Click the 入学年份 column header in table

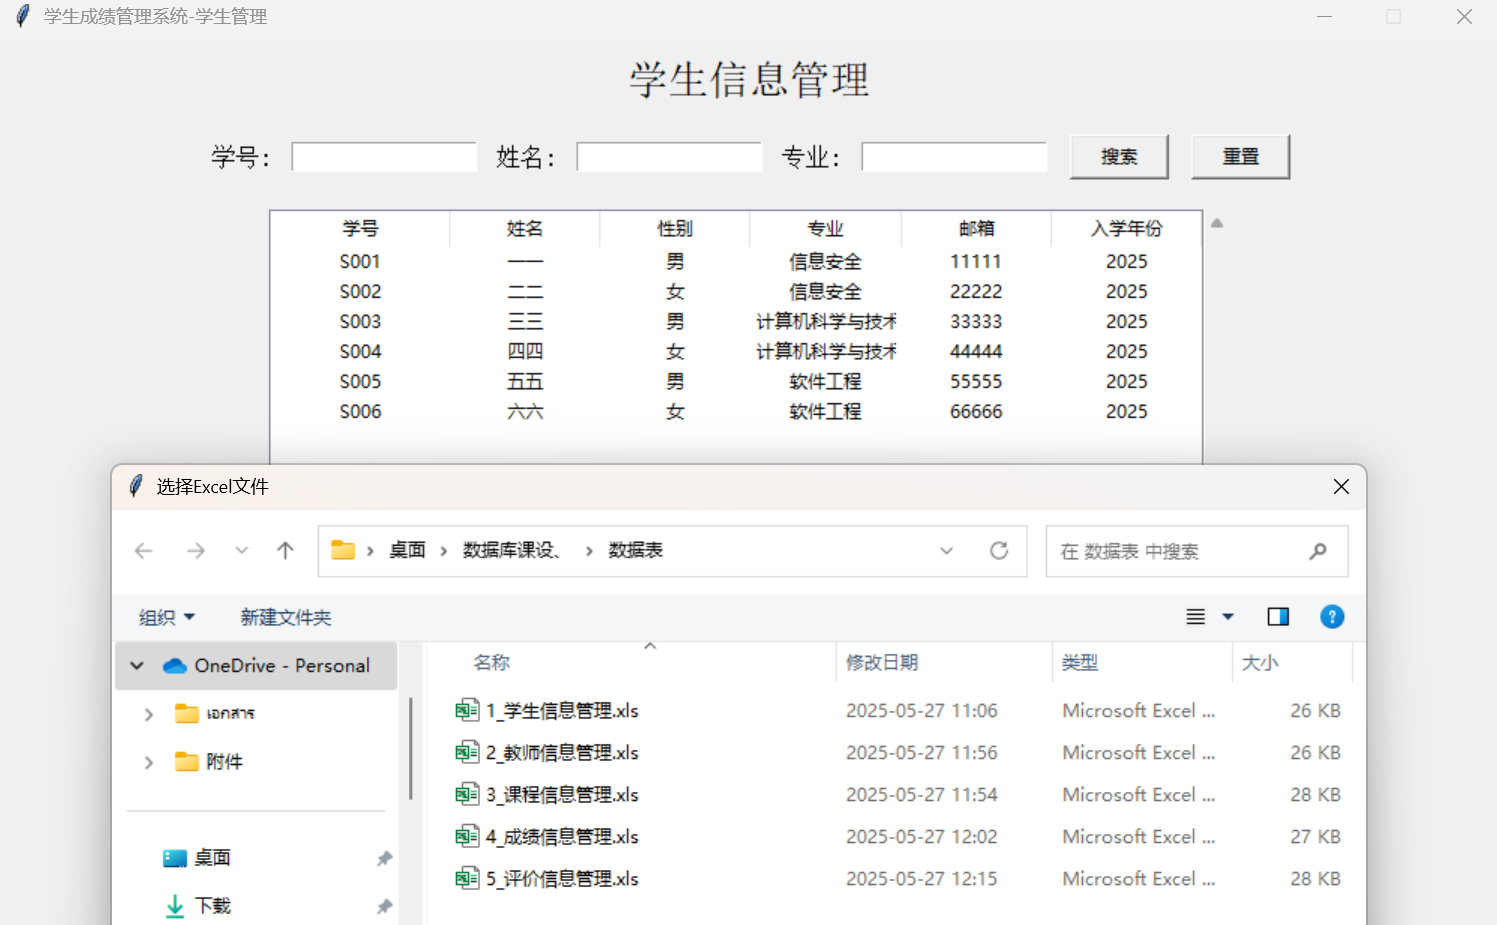(1126, 229)
